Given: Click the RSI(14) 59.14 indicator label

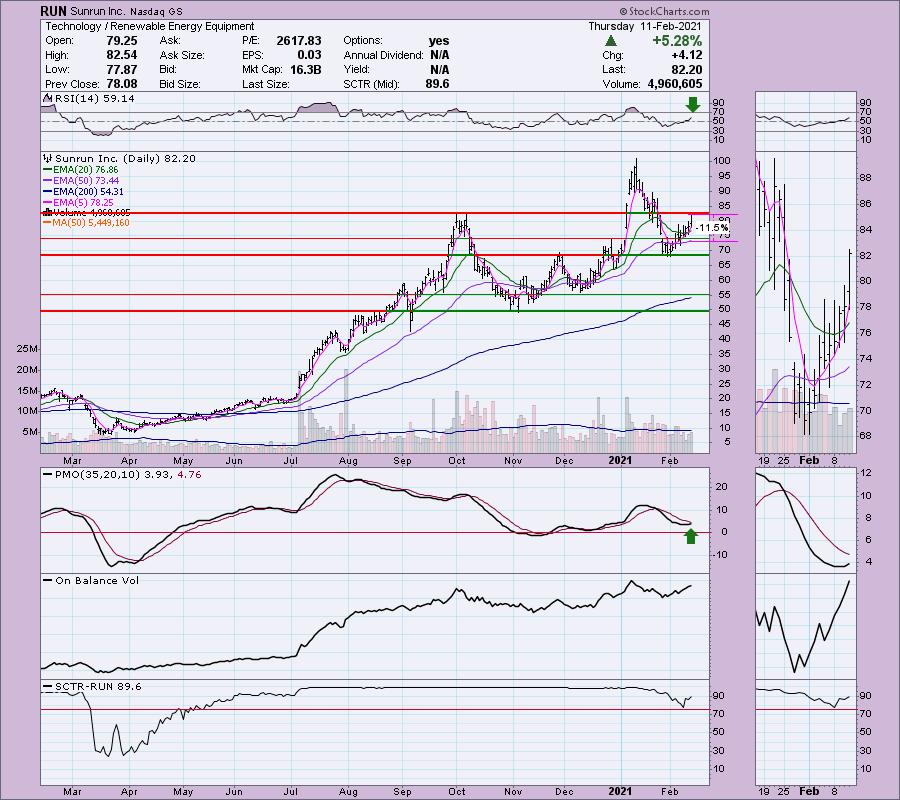Looking at the screenshot, I should (90, 99).
